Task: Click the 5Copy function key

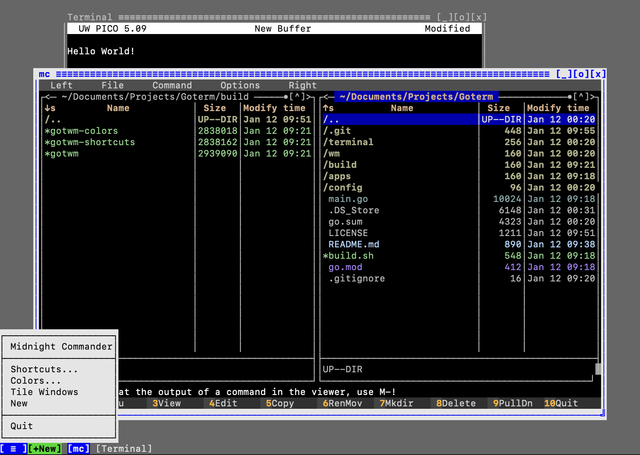Action: pyautogui.click(x=280, y=404)
